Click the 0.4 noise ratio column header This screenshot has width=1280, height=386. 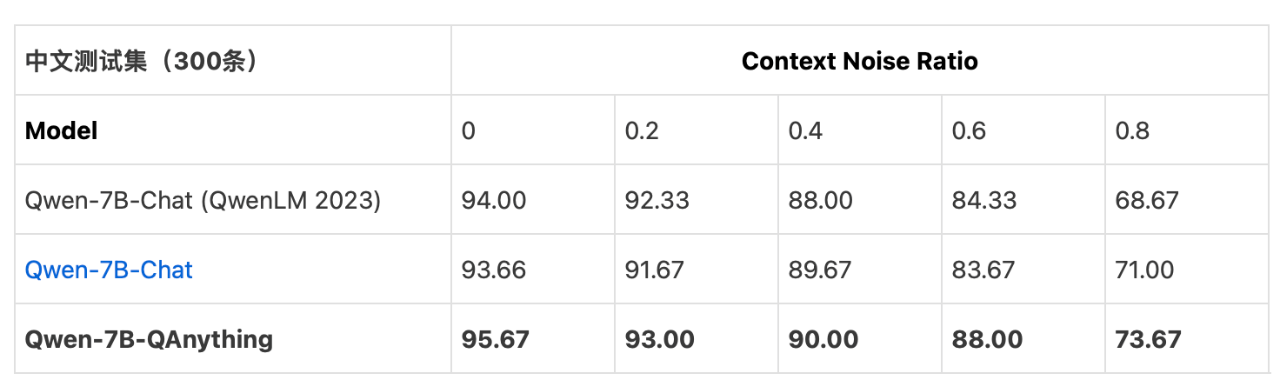(x=806, y=131)
